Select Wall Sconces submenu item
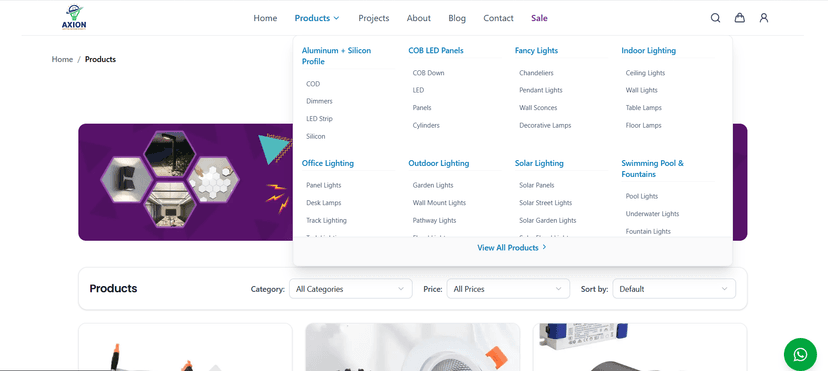 [538, 108]
